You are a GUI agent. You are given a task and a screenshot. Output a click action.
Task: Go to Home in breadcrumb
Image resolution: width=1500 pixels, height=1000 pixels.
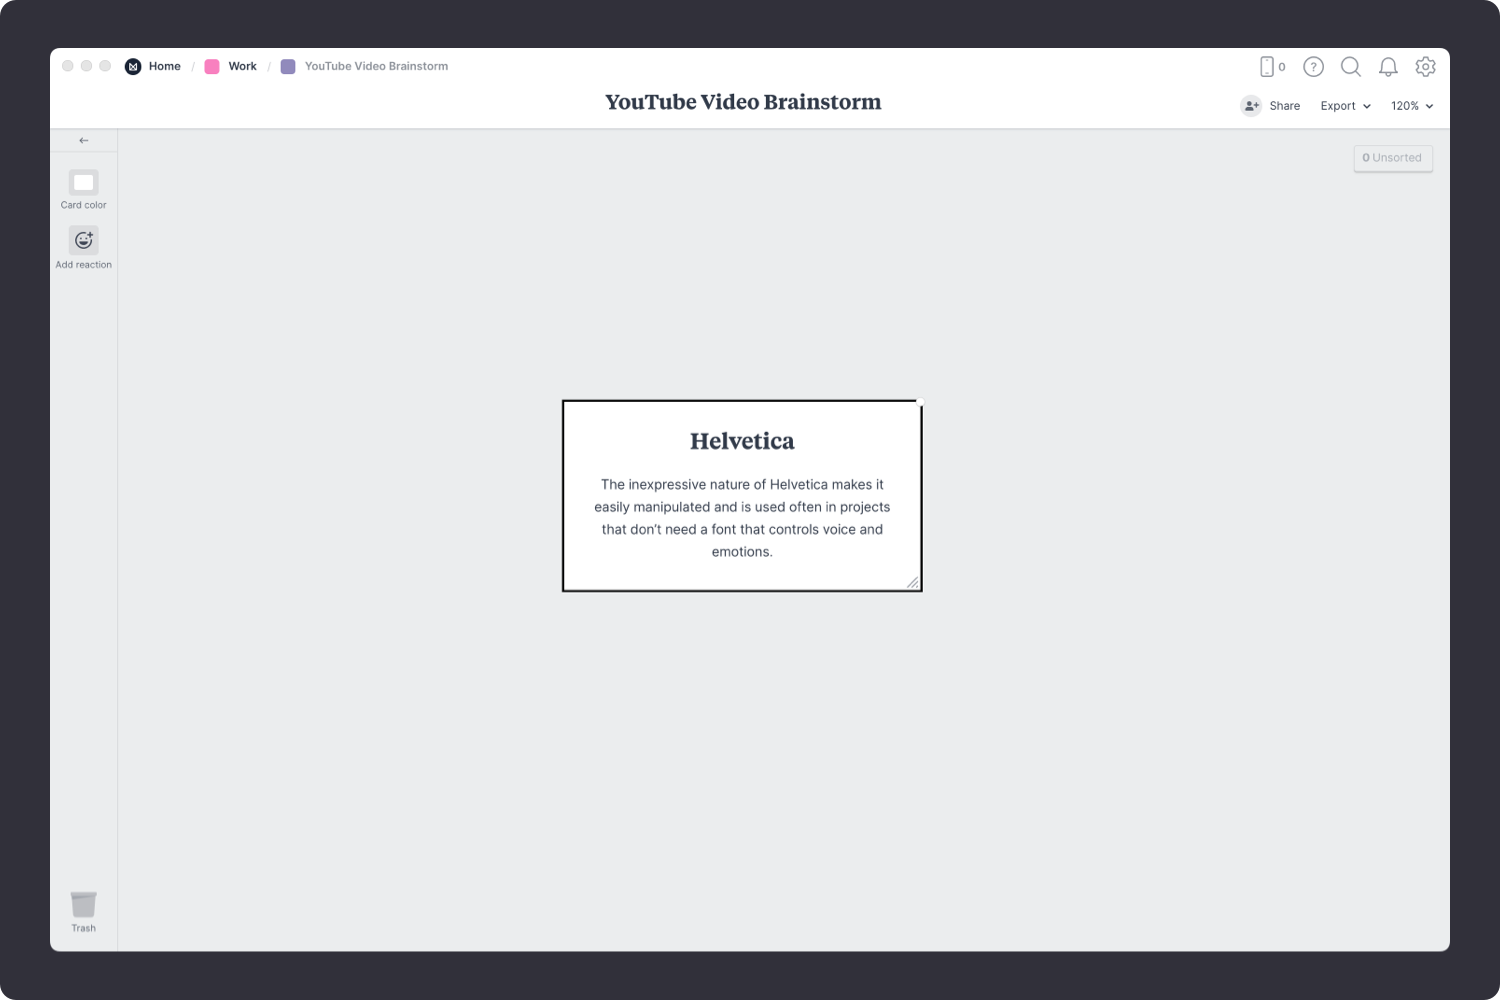[165, 66]
